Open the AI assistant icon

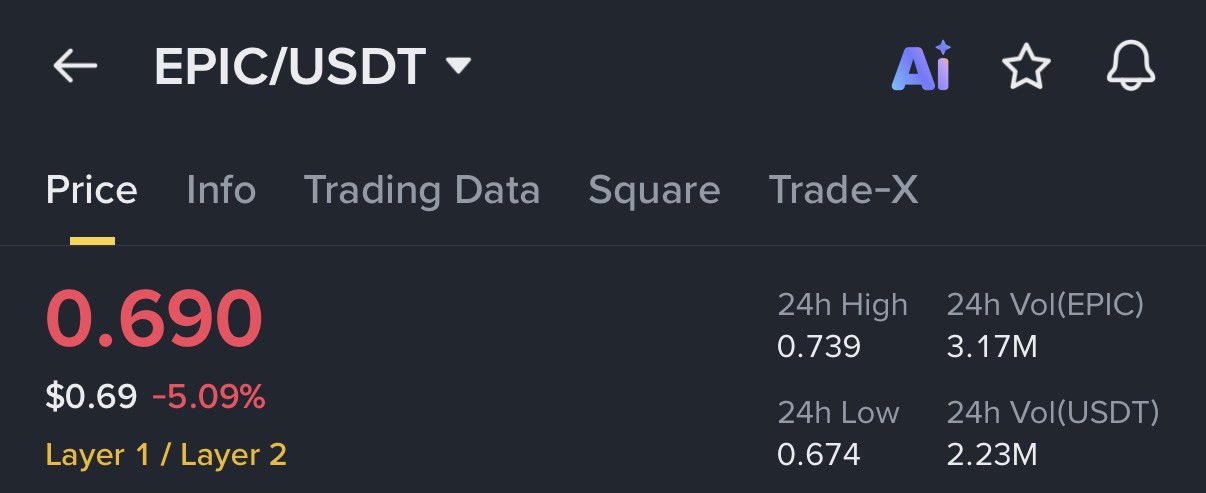point(920,68)
